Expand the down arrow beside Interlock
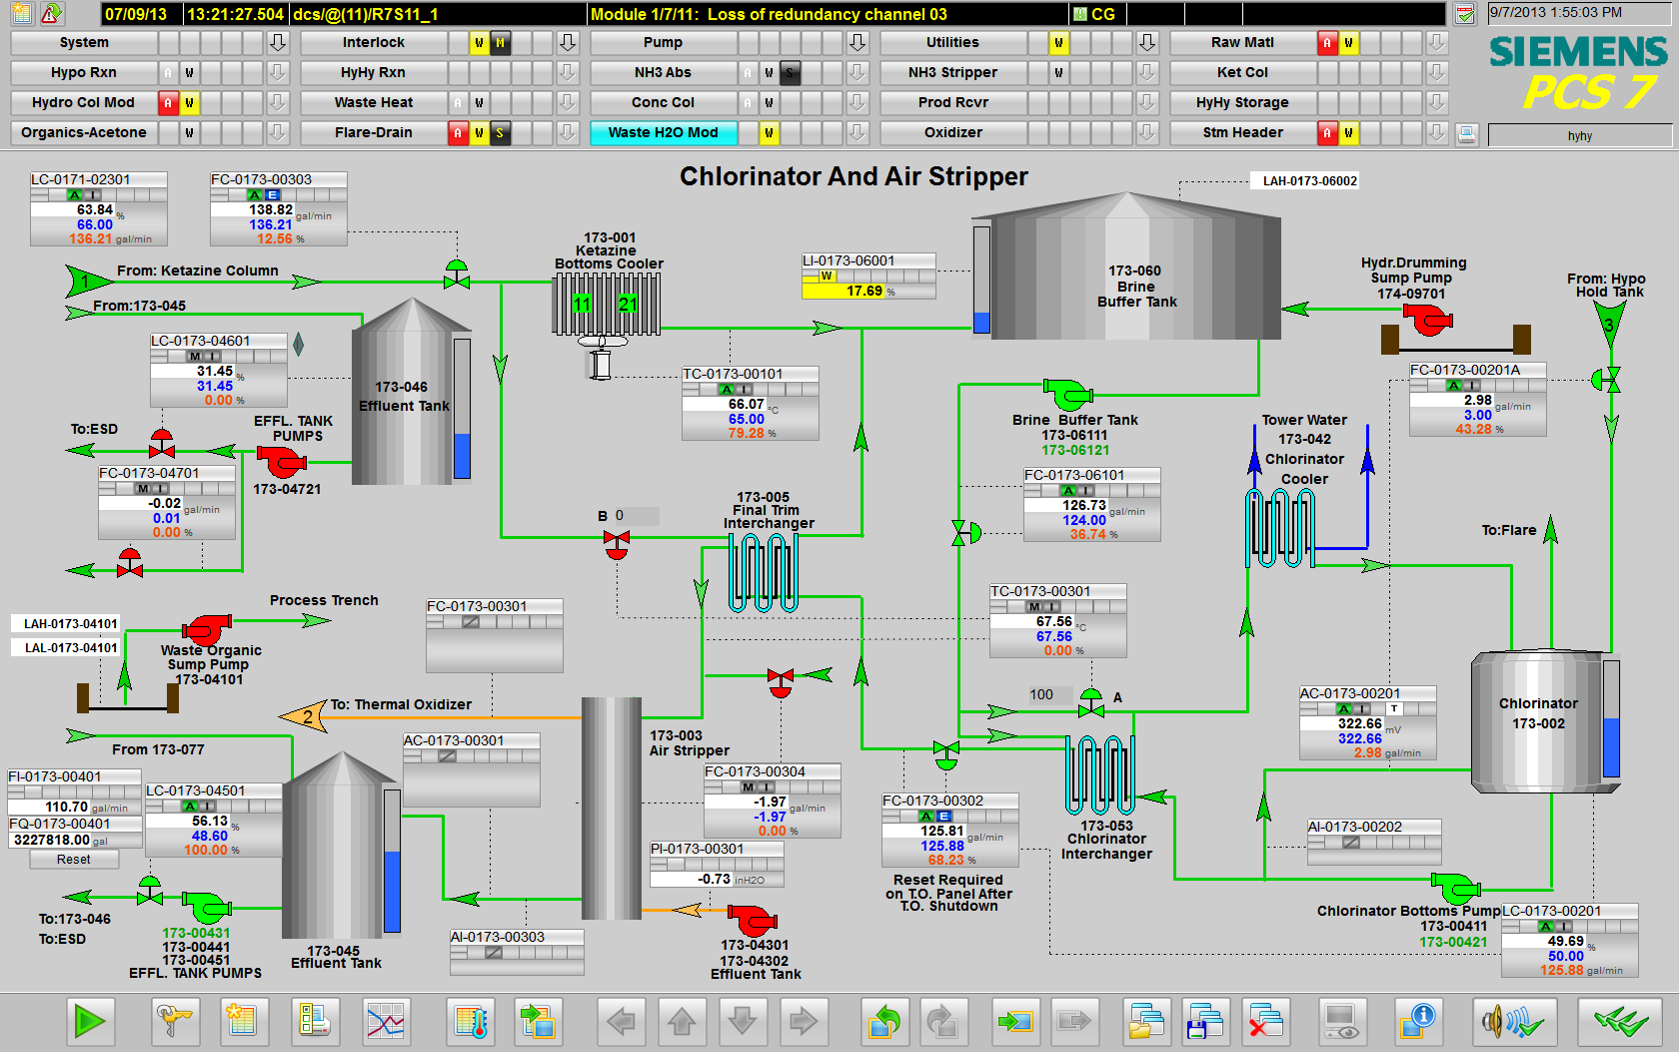 (x=568, y=43)
